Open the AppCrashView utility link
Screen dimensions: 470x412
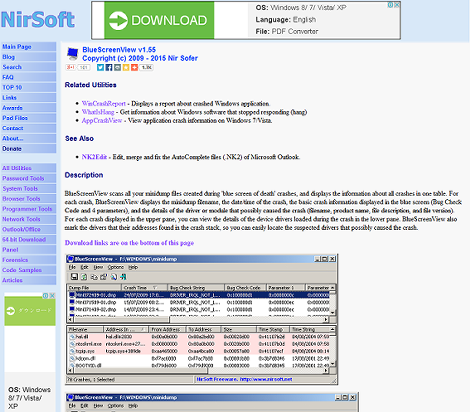(x=102, y=120)
